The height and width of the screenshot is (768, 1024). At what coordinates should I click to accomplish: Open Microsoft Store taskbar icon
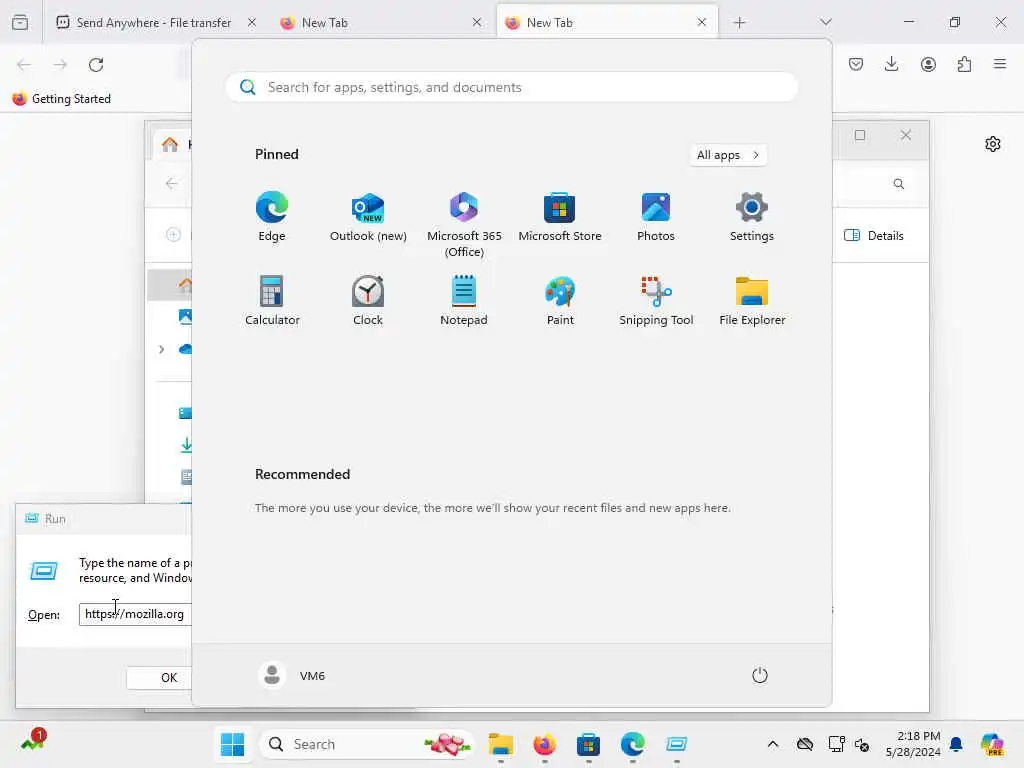coord(588,744)
